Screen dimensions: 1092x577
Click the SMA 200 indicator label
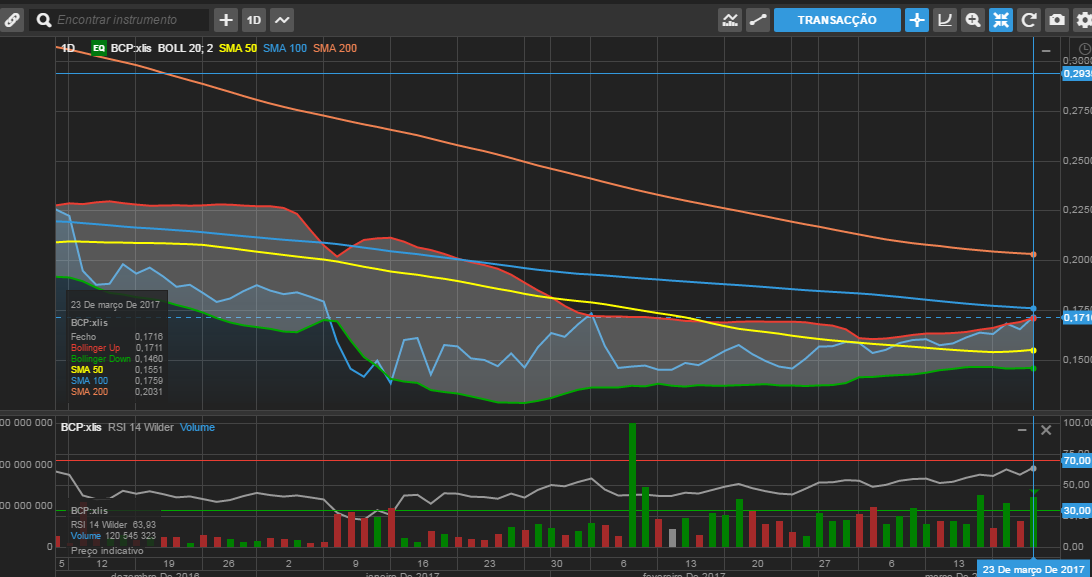click(x=335, y=48)
